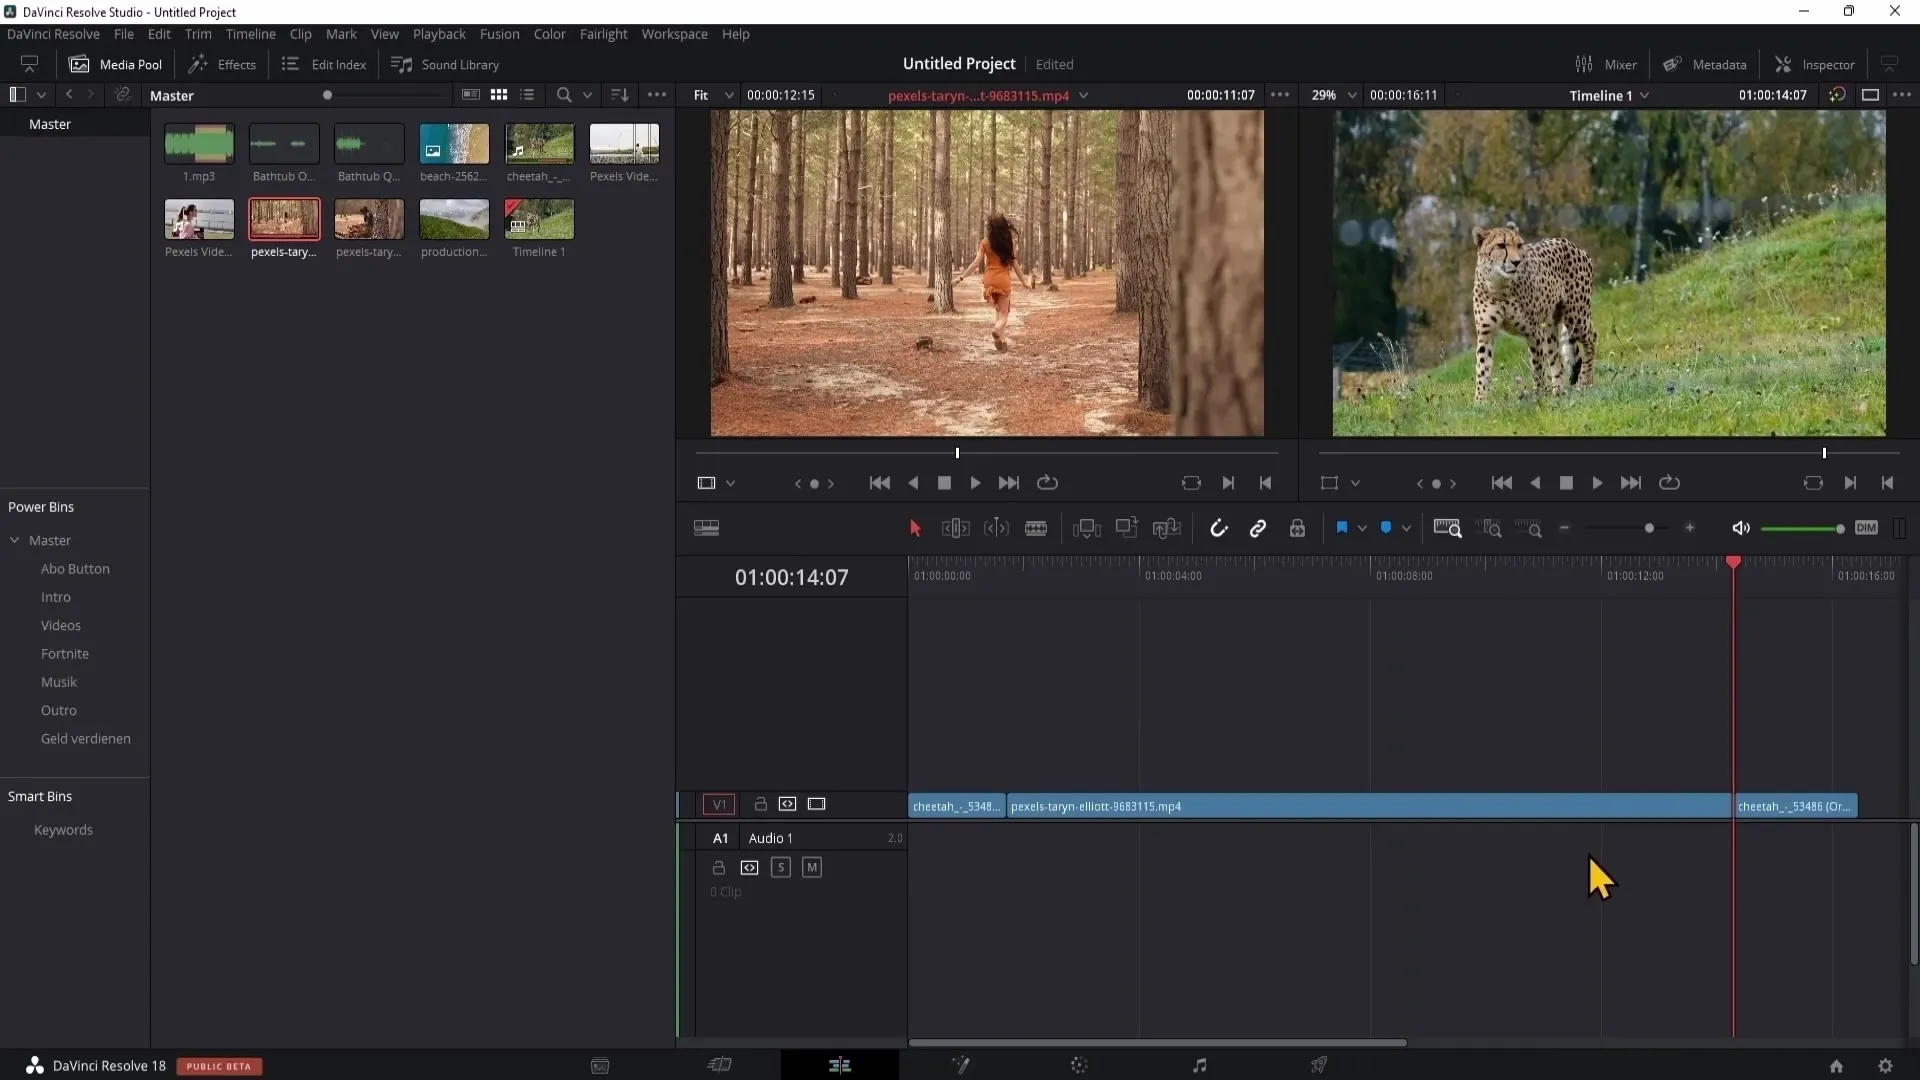Click the insert edit icon in toolbar
This screenshot has width=1920, height=1080.
click(x=1087, y=527)
